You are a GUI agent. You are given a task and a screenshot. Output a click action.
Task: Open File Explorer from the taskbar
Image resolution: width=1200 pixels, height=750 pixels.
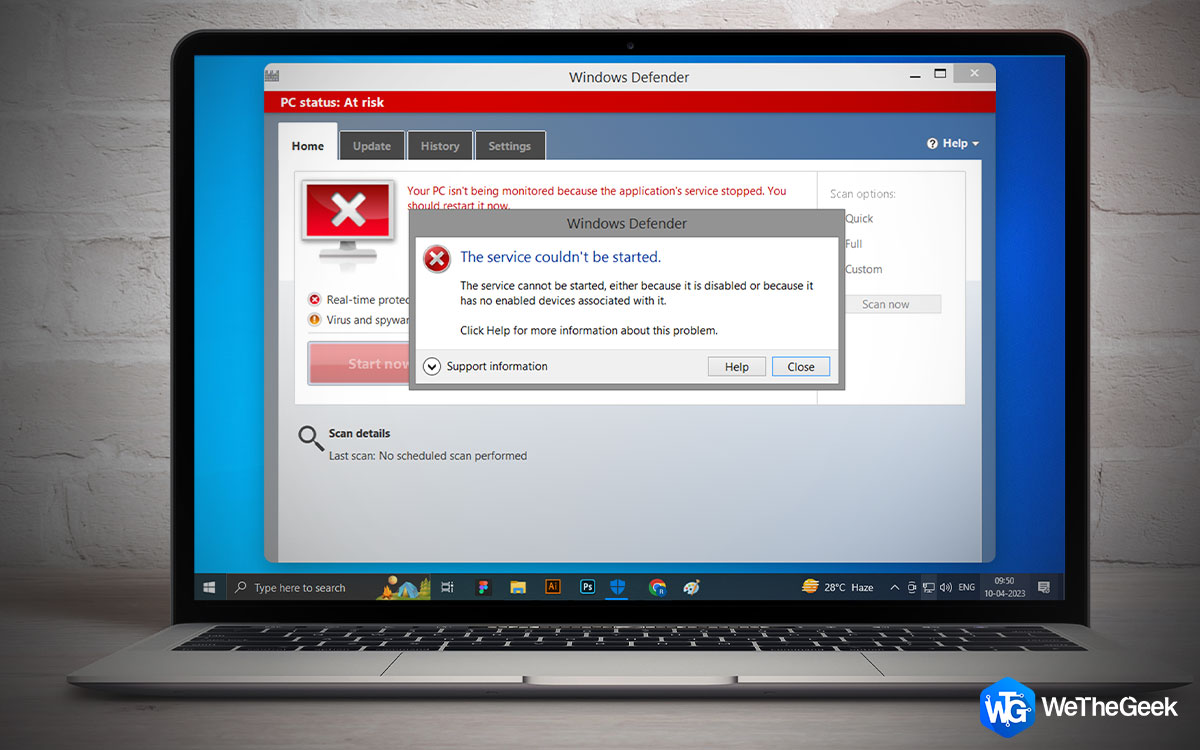517,587
